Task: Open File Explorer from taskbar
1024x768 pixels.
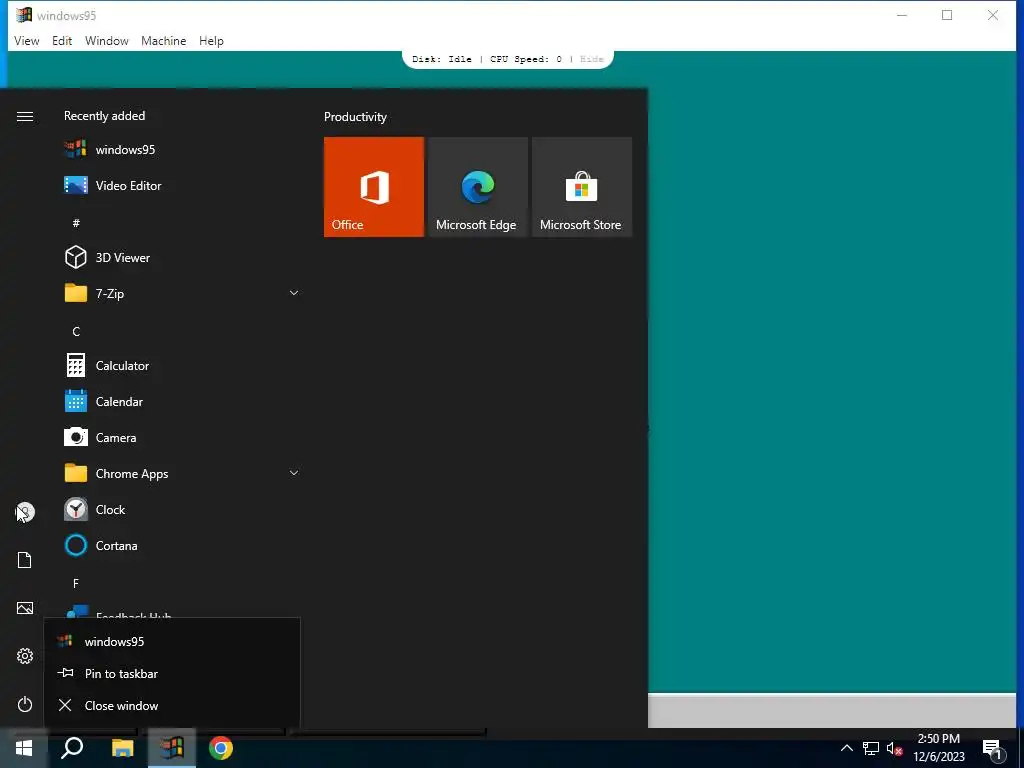Action: tap(122, 748)
